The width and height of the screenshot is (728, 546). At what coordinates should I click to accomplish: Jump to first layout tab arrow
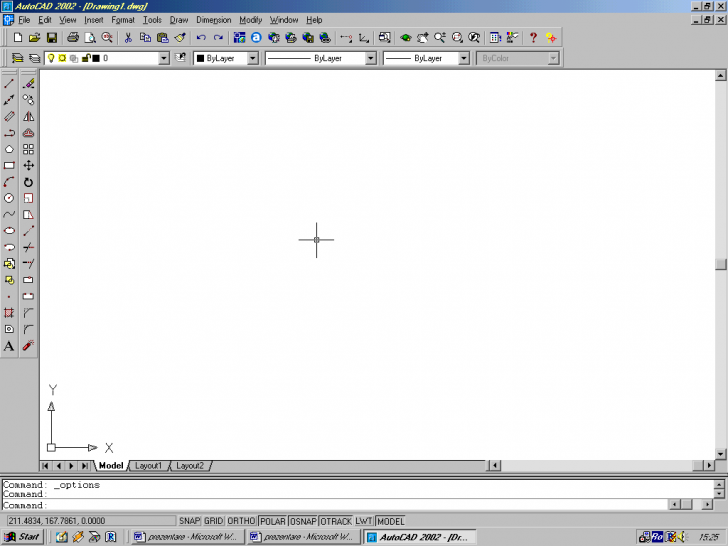coord(46,466)
